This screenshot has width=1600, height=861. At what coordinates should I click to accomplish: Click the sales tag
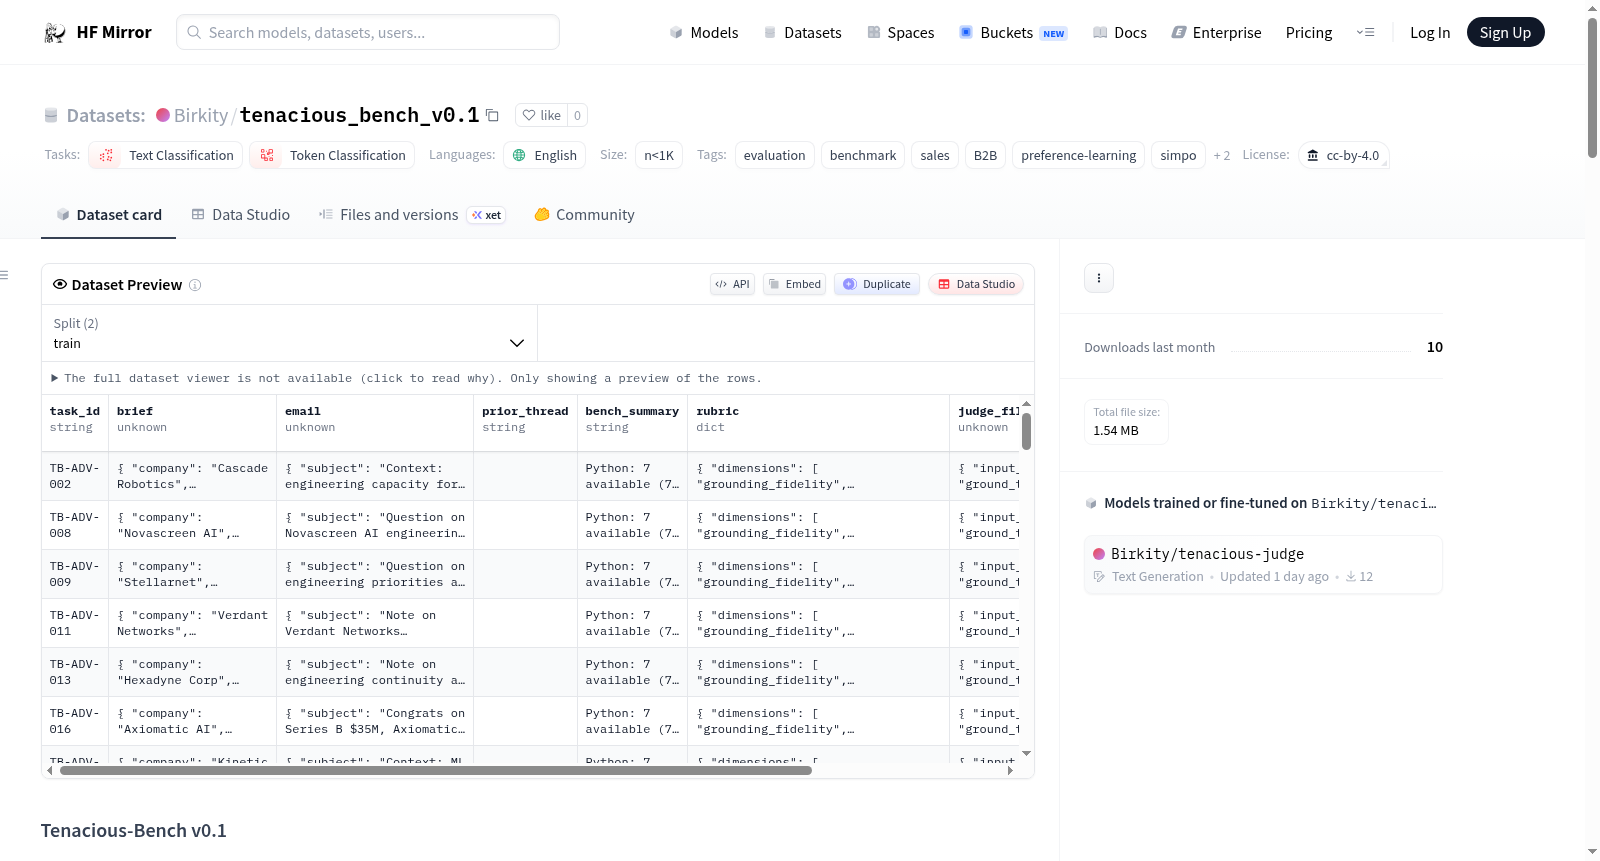pos(935,155)
